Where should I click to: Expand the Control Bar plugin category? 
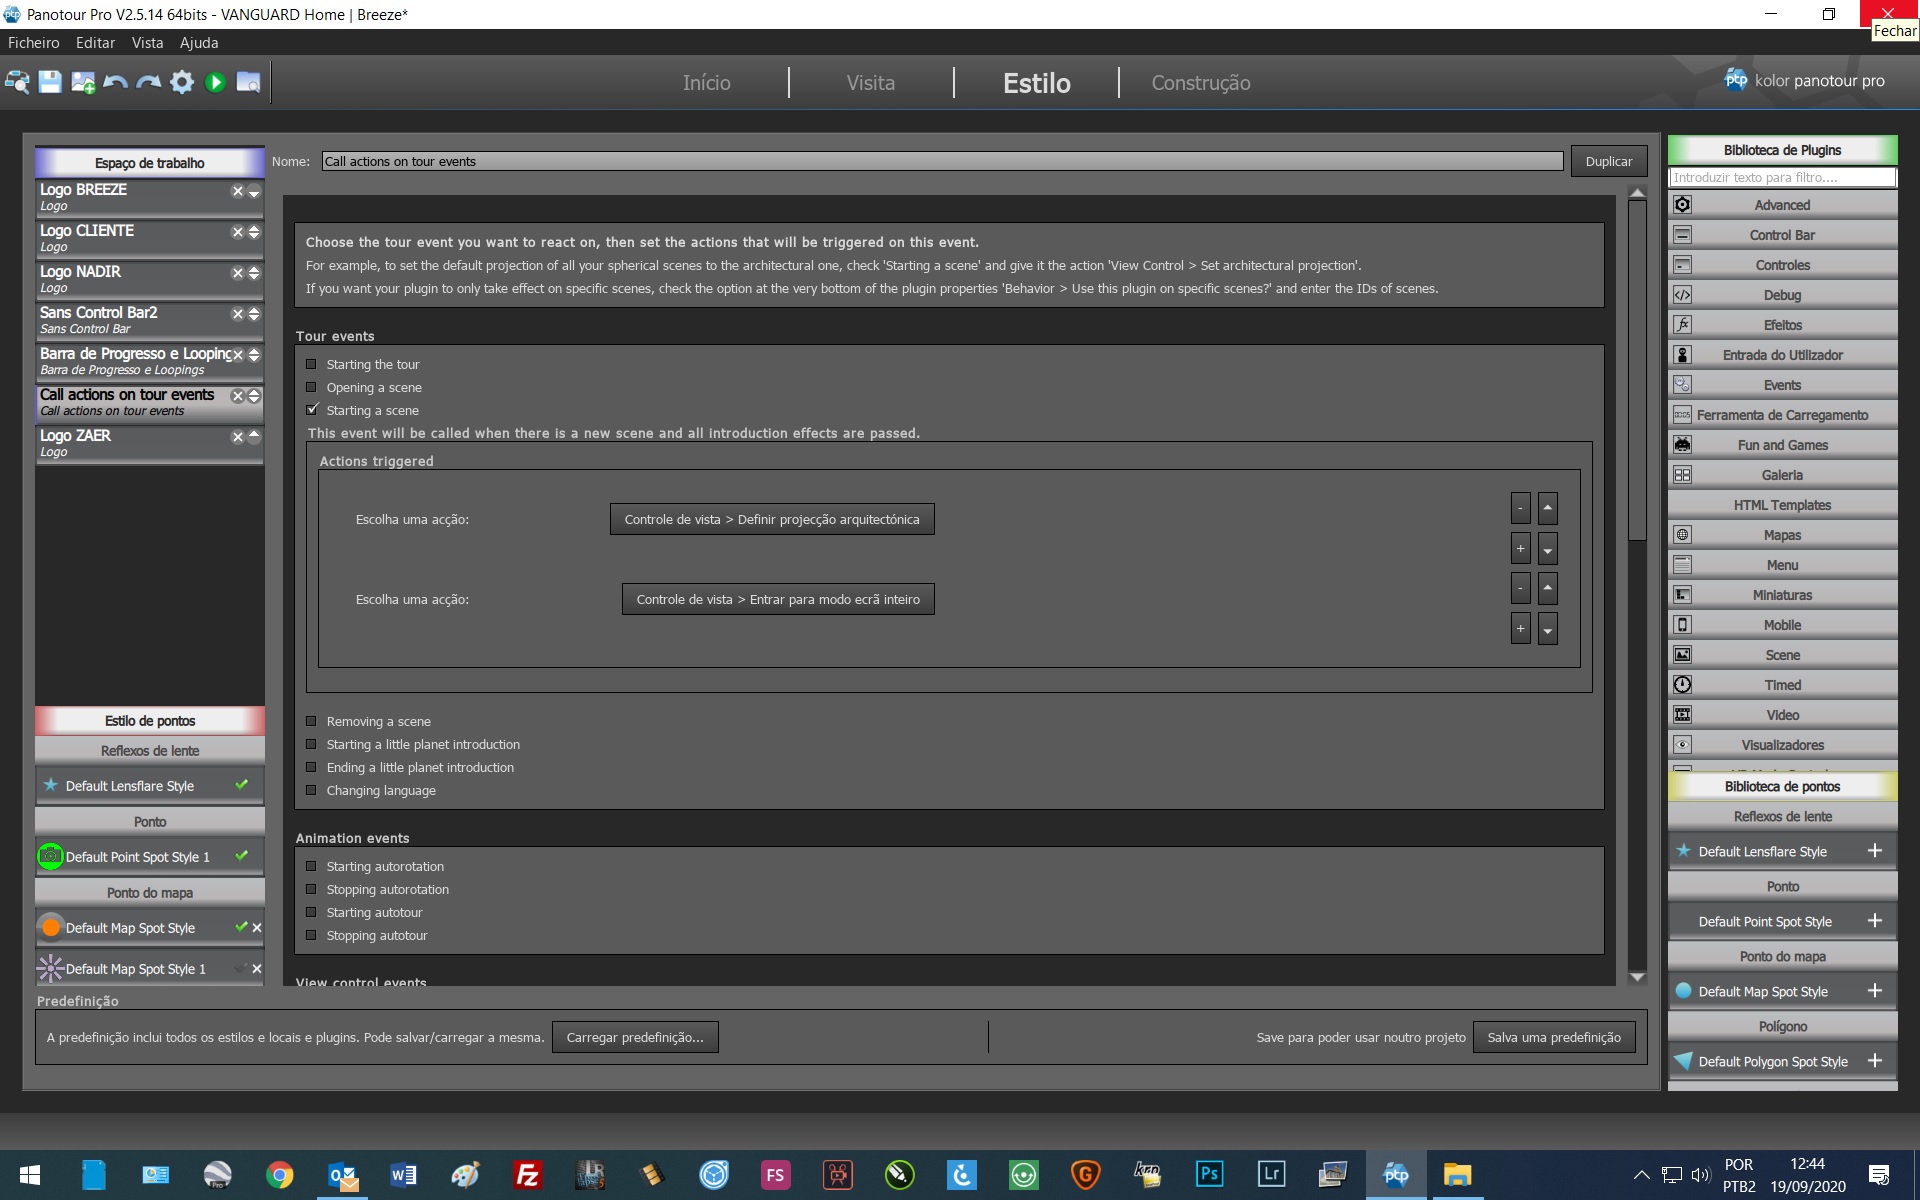1782,235
